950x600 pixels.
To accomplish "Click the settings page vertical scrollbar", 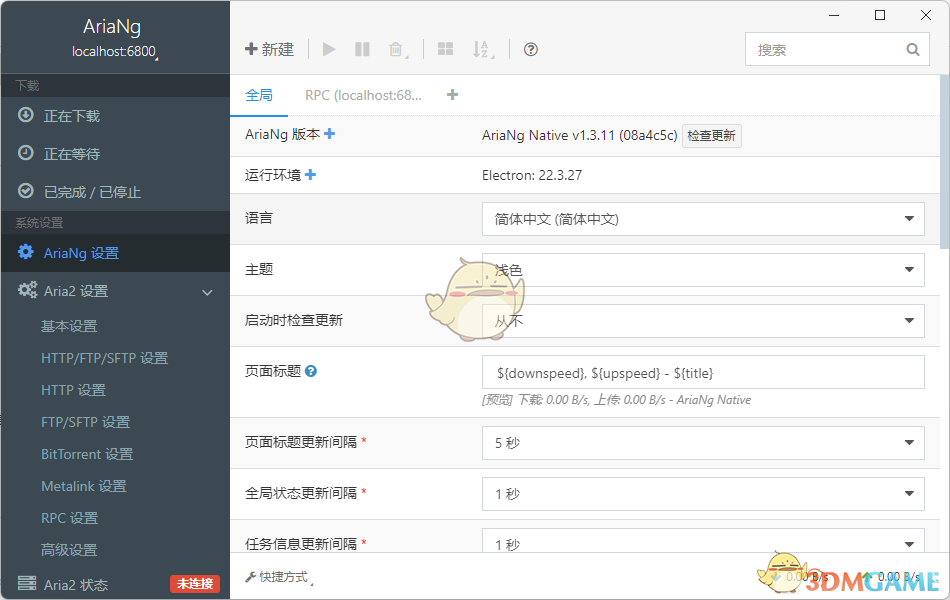I will pos(945,162).
